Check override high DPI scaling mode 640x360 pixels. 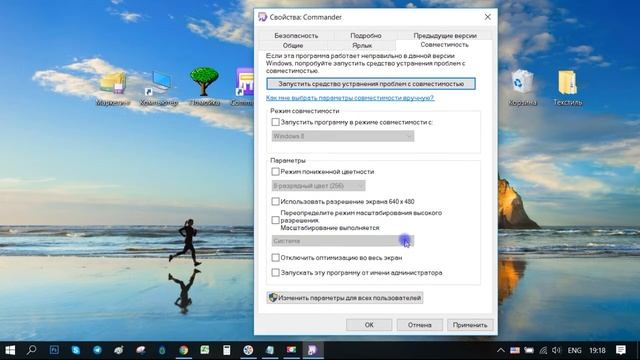click(276, 220)
